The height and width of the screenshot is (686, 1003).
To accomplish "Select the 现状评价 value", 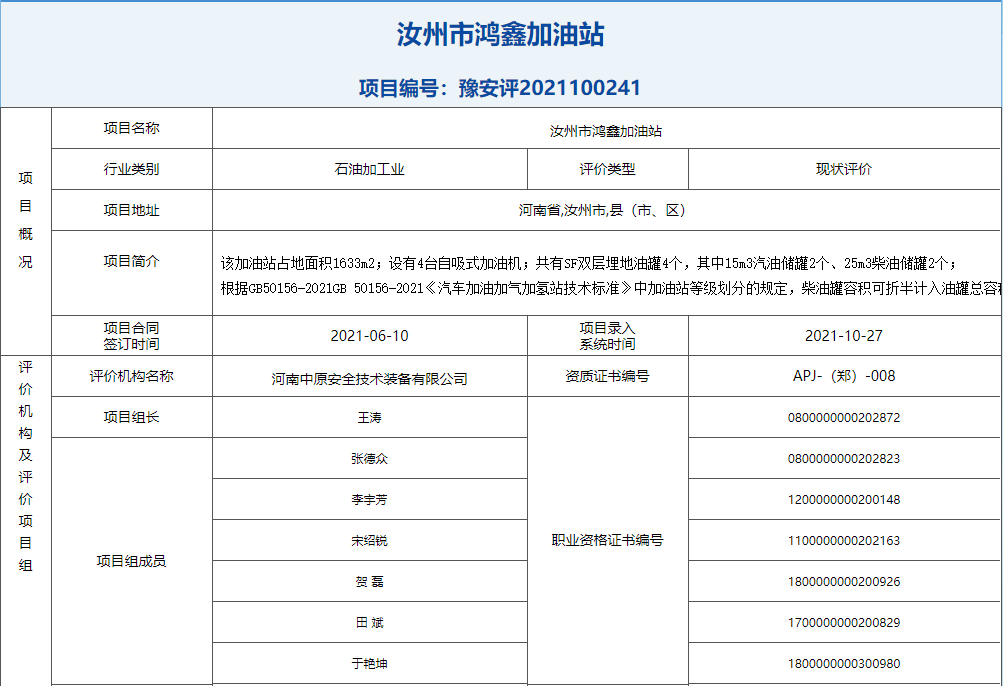I will 844,169.
